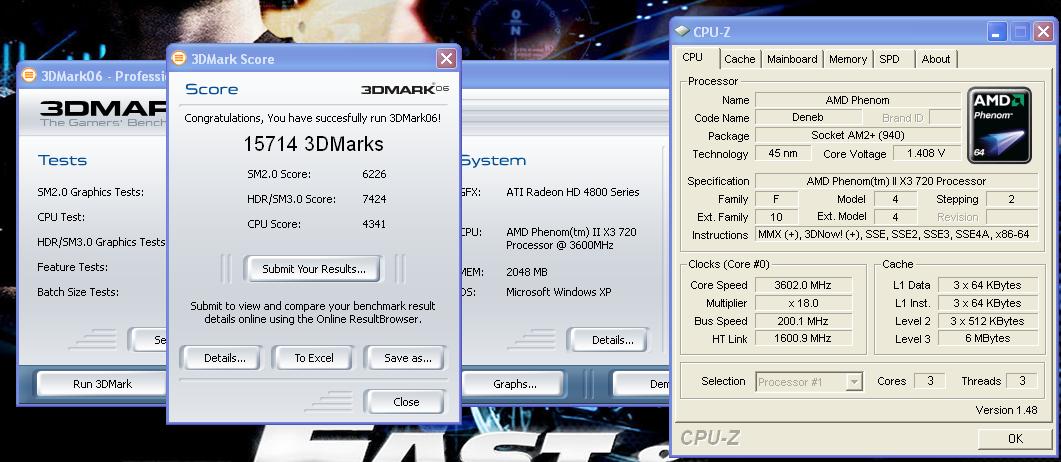The image size is (1061, 462).
Task: Click the 15714 3DMarks score text
Action: (313, 144)
